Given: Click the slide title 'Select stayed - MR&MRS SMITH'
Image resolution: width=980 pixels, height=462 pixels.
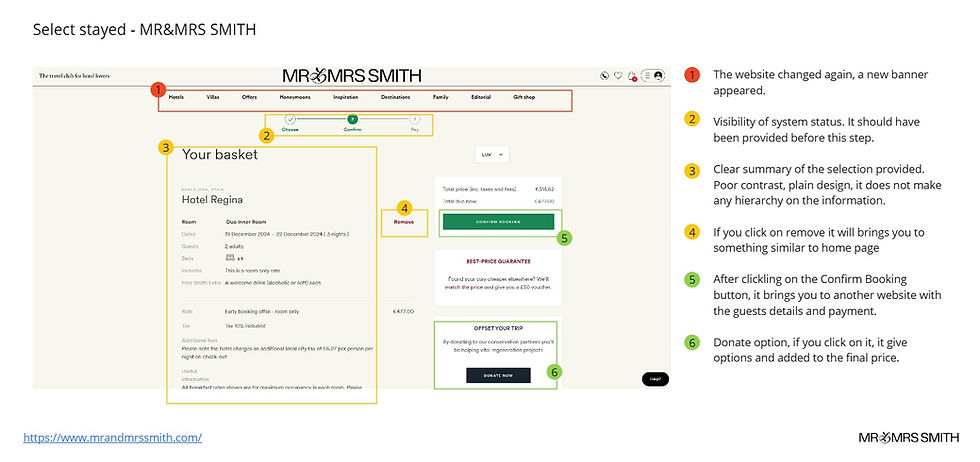Looking at the screenshot, I should pos(144,29).
